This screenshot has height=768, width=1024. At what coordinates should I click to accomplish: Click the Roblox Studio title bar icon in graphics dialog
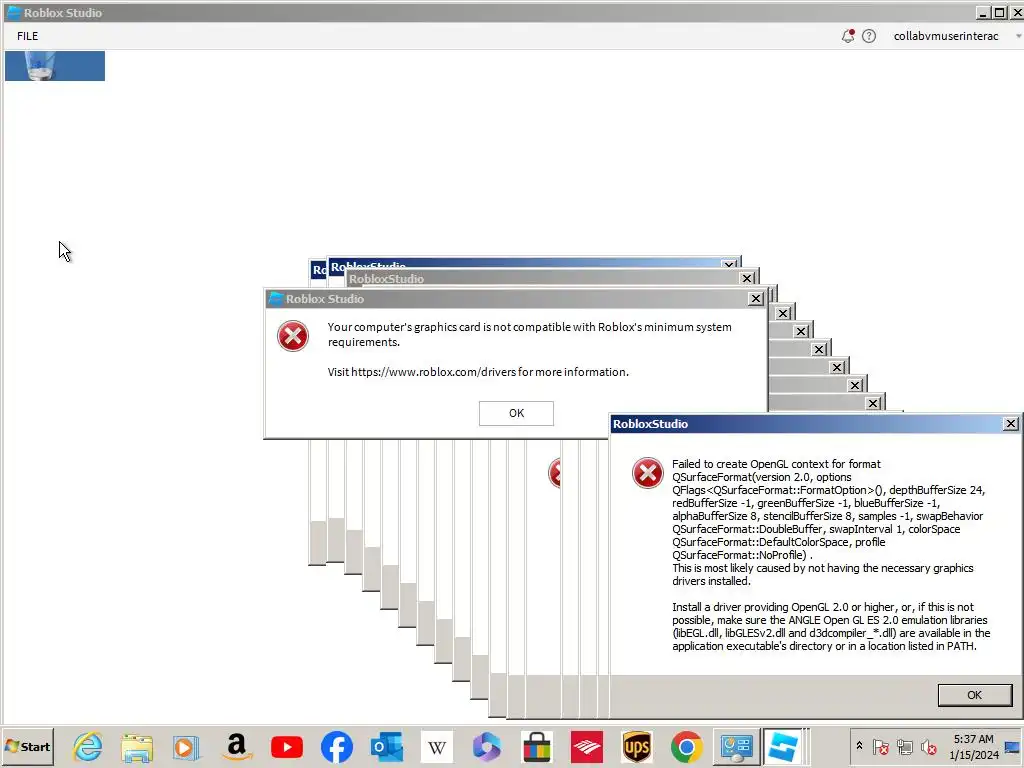pyautogui.click(x=276, y=298)
